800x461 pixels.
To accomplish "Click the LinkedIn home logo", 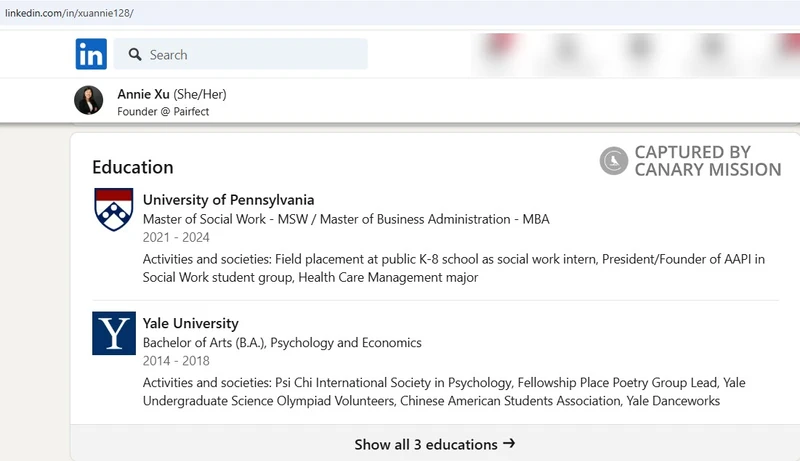I will 91,54.
